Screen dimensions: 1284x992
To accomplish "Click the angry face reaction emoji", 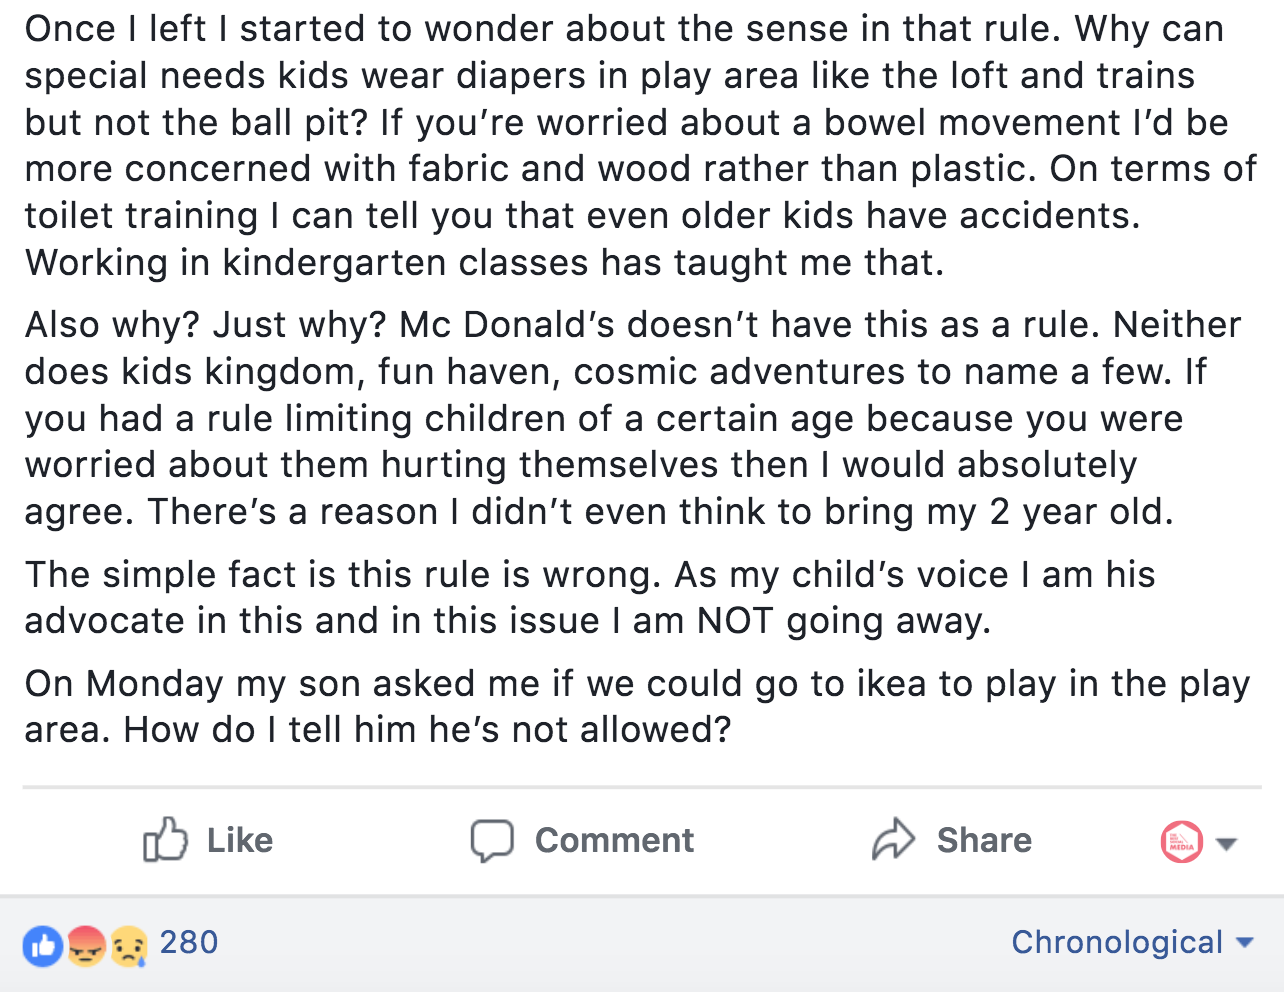I will [87, 944].
